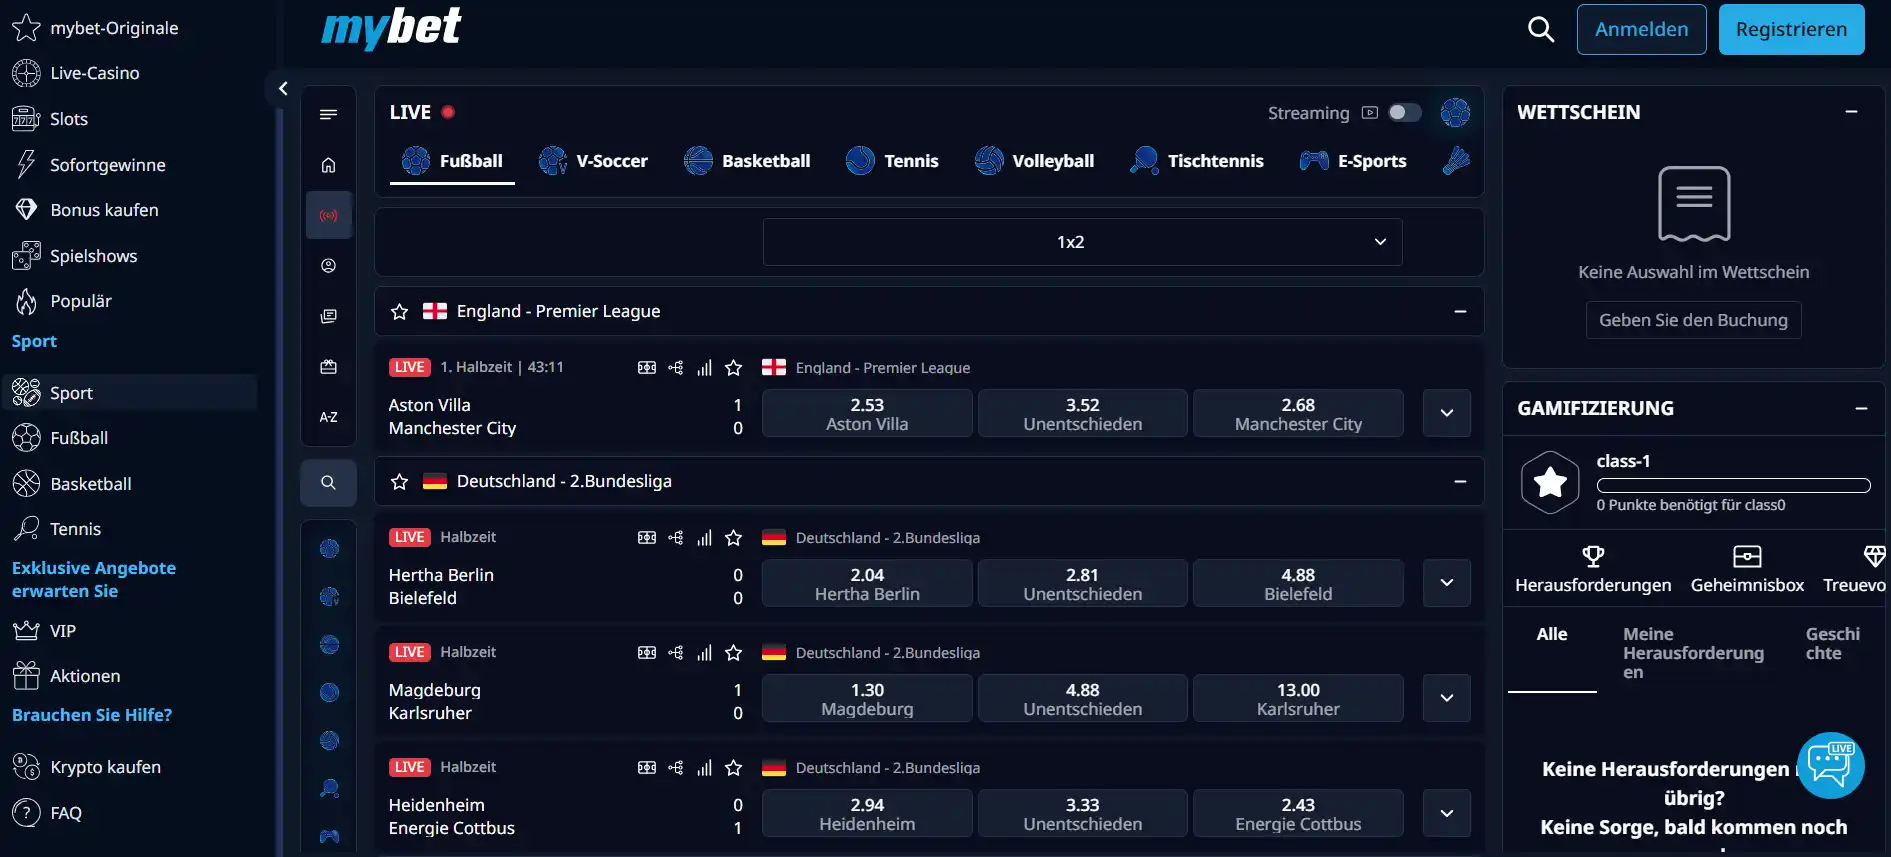This screenshot has width=1891, height=857.
Task: Click the search icon in the sports rail
Action: pos(328,483)
